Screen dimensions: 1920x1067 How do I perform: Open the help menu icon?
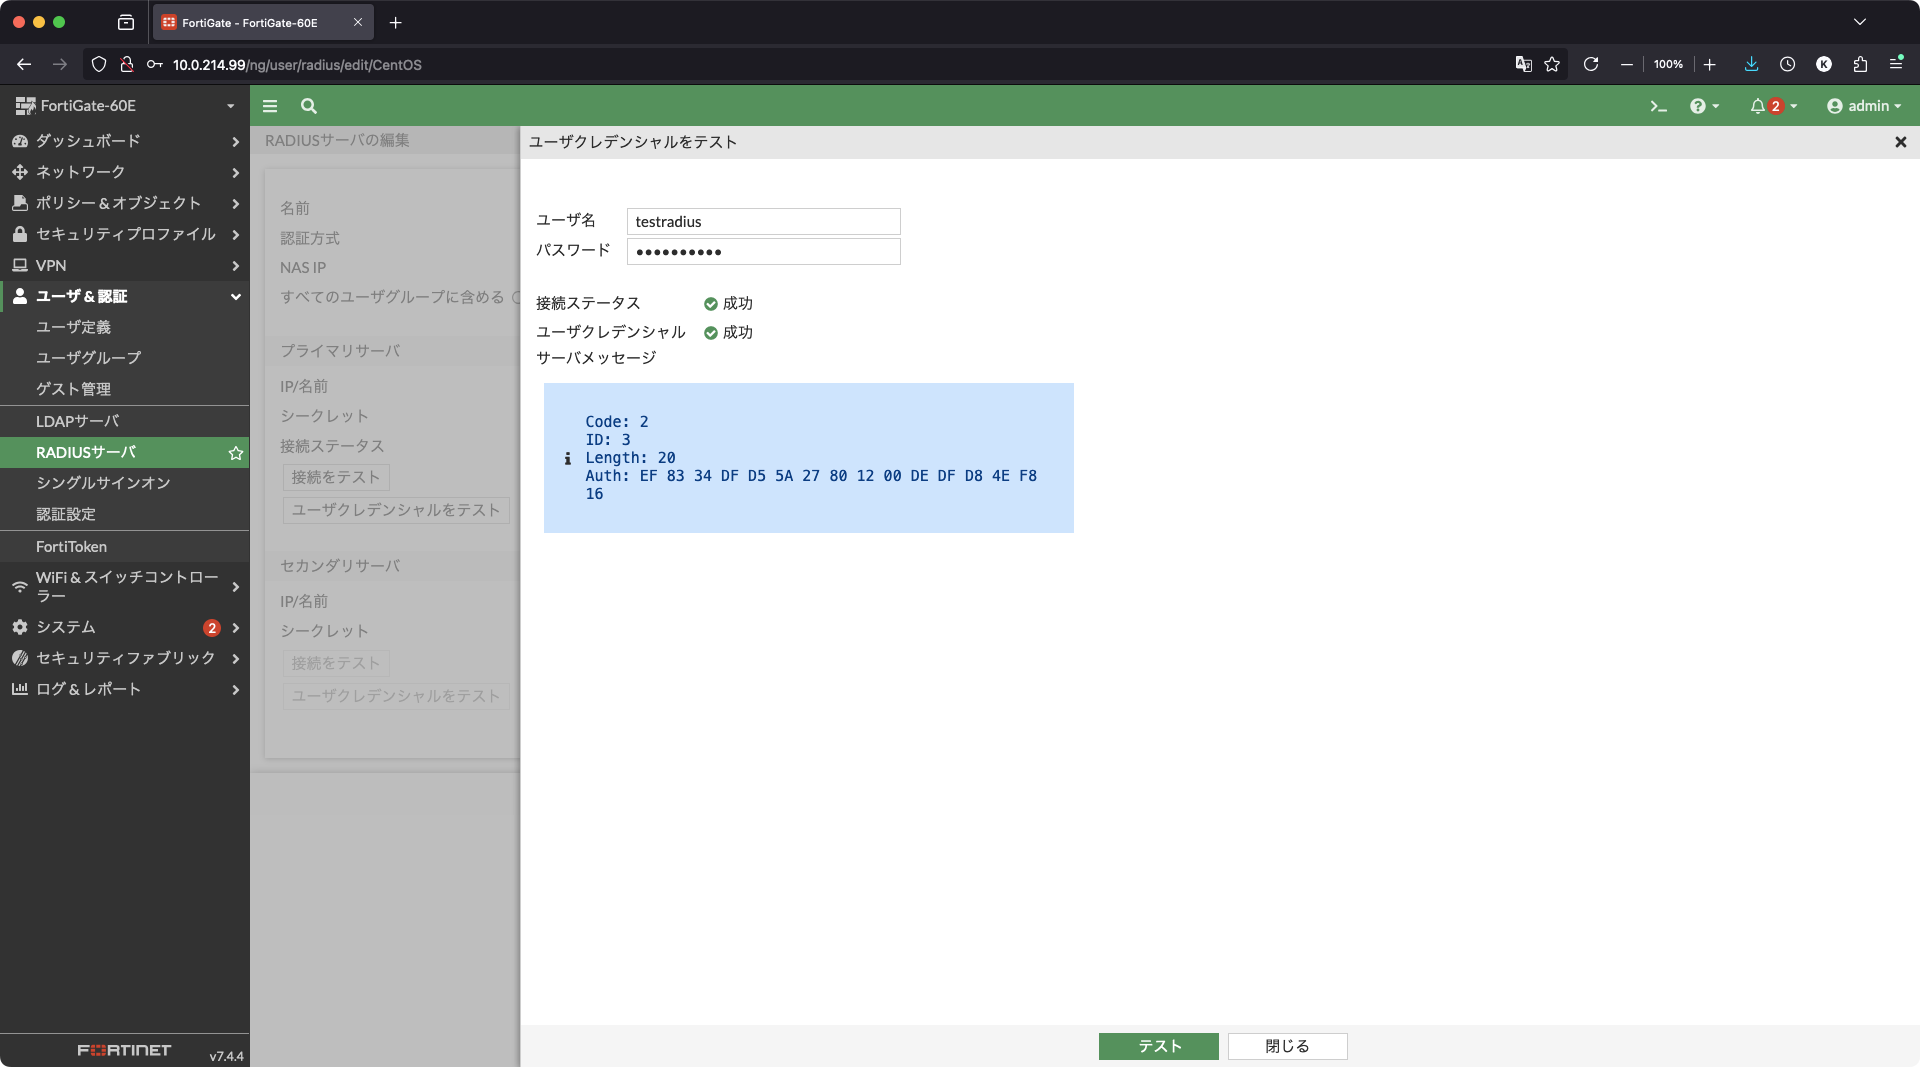tap(1704, 106)
